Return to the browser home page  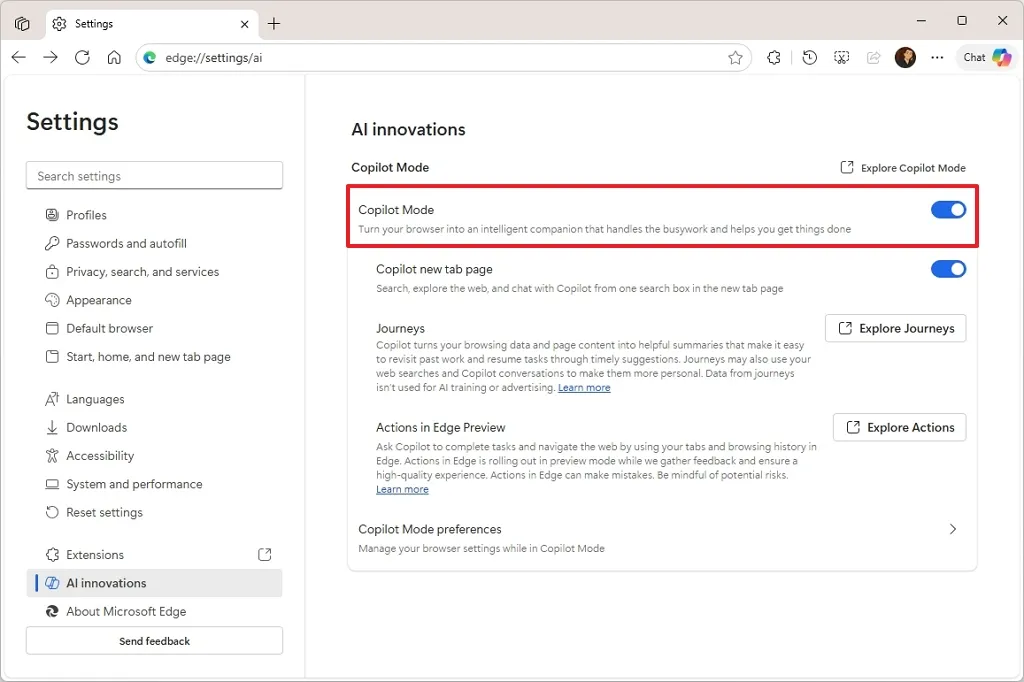point(114,57)
